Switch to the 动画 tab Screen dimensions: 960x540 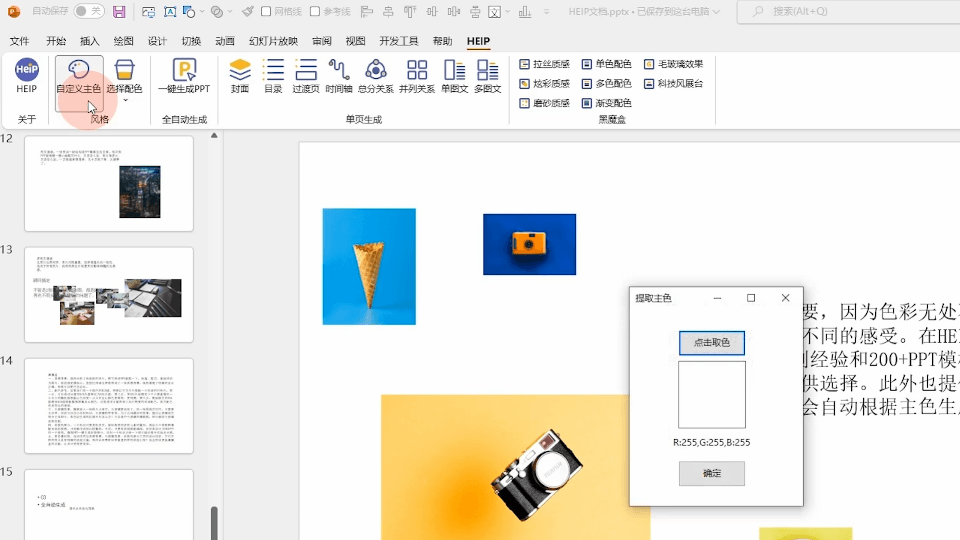pos(225,41)
